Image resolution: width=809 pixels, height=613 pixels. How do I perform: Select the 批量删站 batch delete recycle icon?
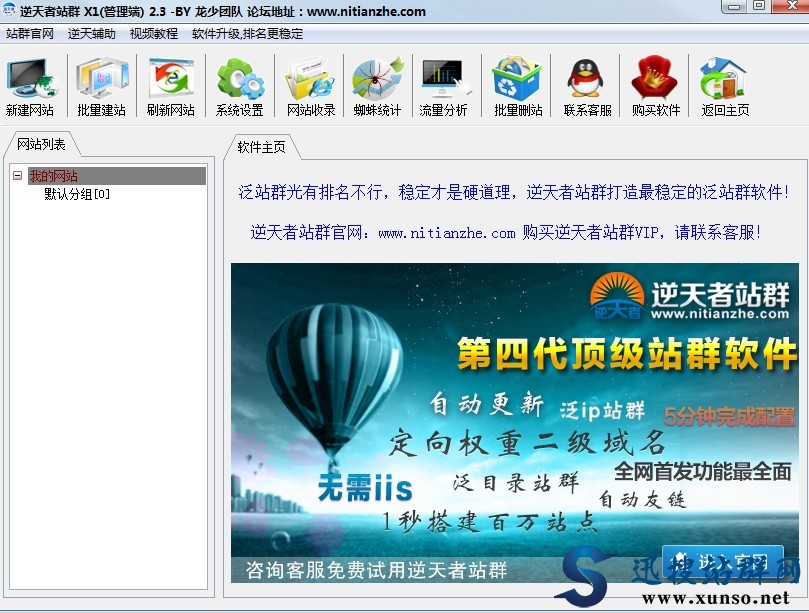(x=517, y=87)
